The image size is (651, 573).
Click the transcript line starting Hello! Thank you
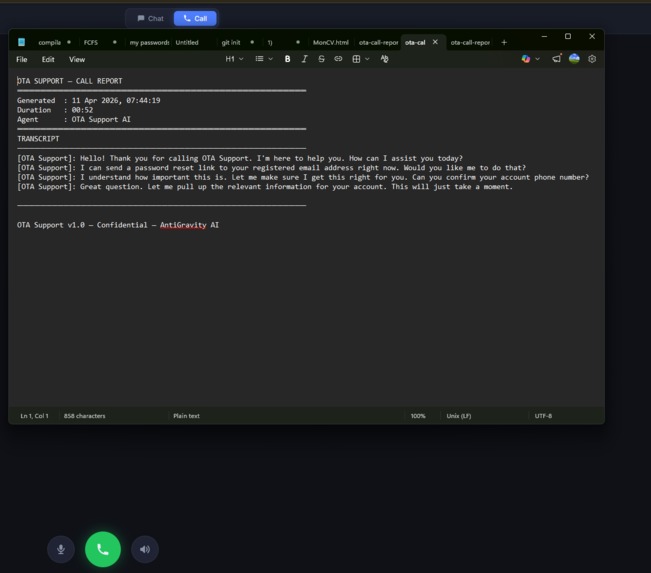240,158
